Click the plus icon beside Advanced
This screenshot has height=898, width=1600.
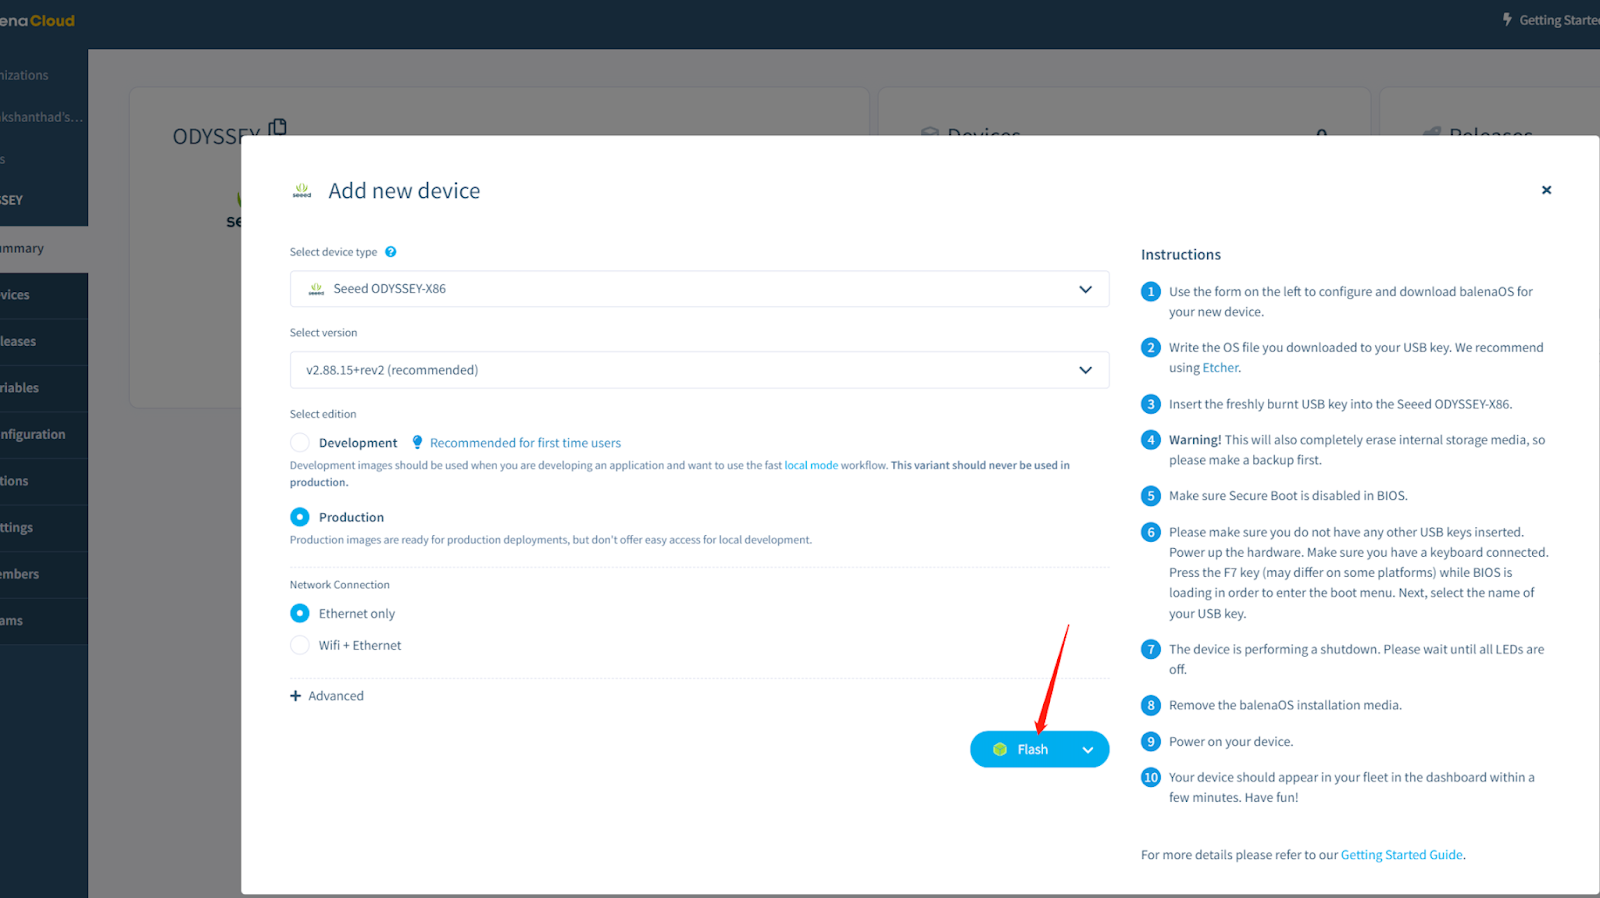(x=295, y=696)
